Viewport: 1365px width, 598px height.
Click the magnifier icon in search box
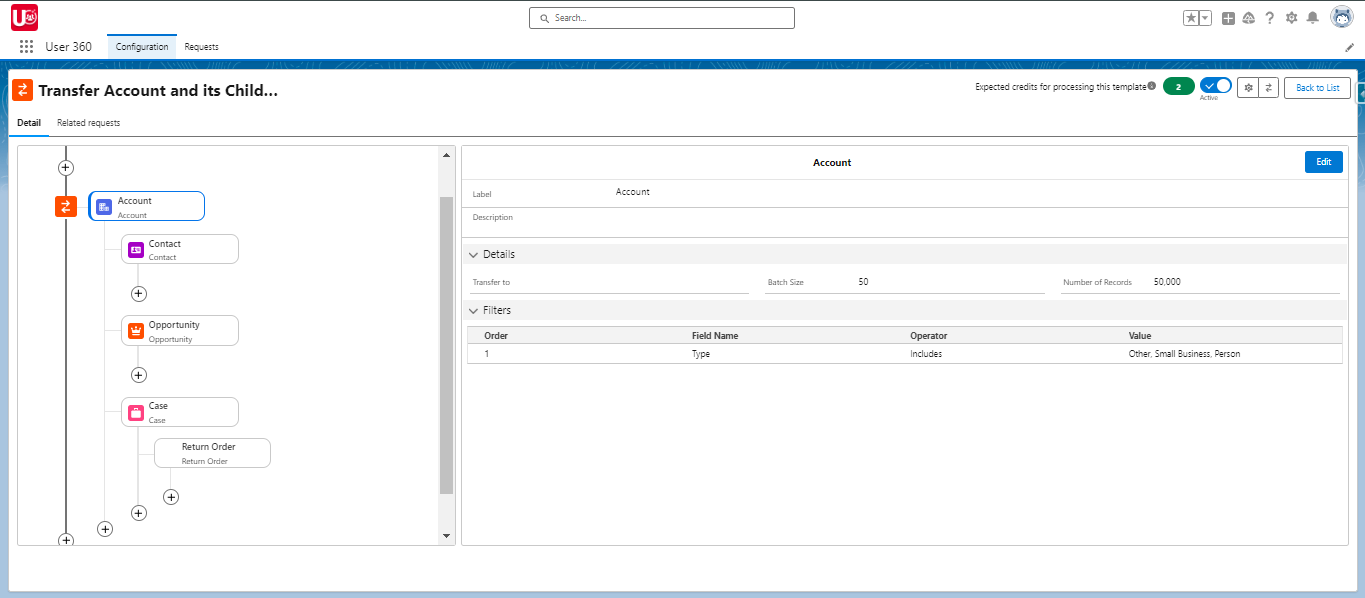point(545,18)
